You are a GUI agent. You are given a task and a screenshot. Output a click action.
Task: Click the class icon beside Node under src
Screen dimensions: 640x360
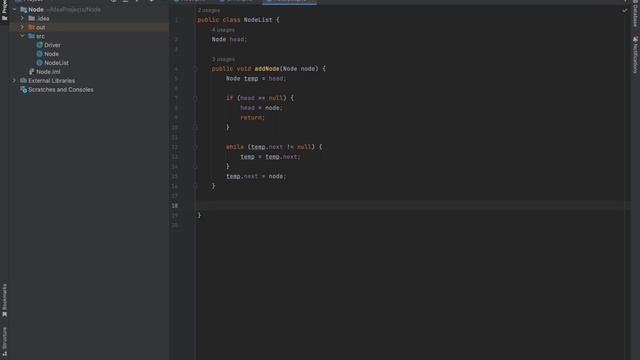click(x=40, y=54)
